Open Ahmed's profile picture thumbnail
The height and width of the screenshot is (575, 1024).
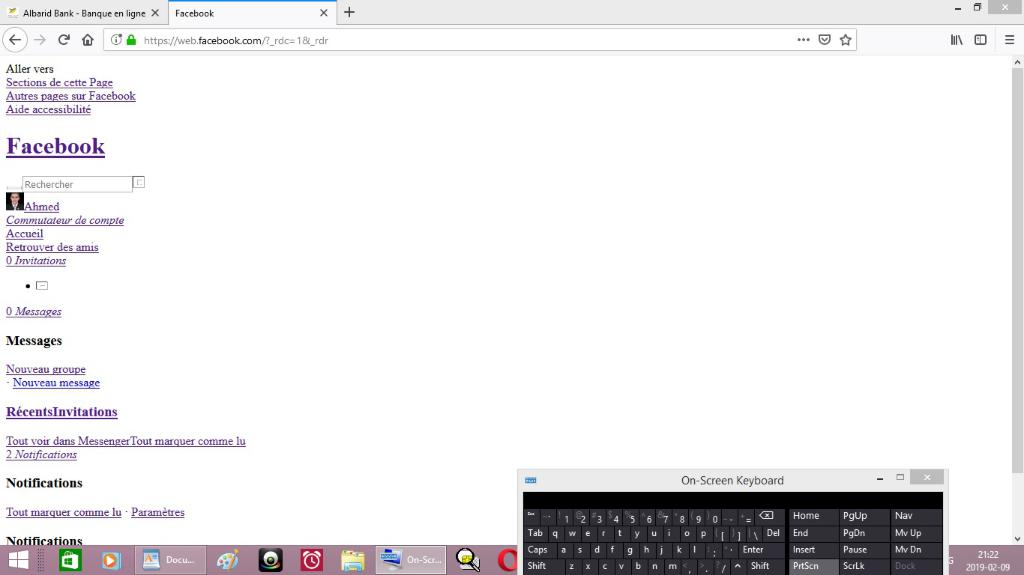coord(14,201)
